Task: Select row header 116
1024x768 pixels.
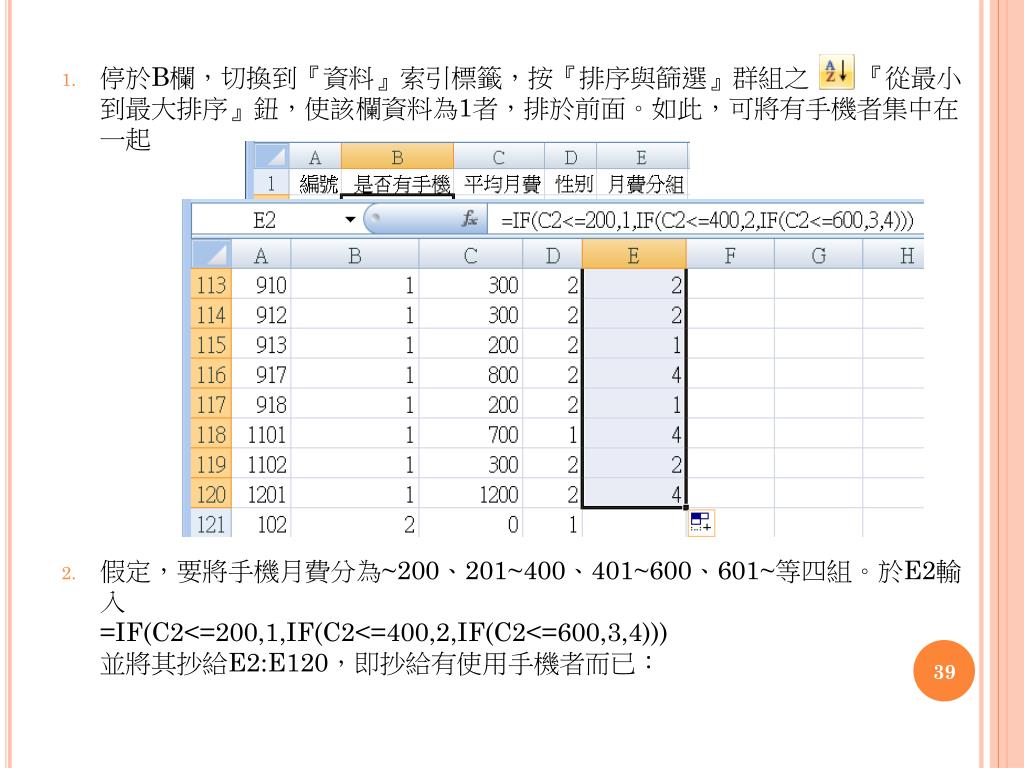Action: 211,374
